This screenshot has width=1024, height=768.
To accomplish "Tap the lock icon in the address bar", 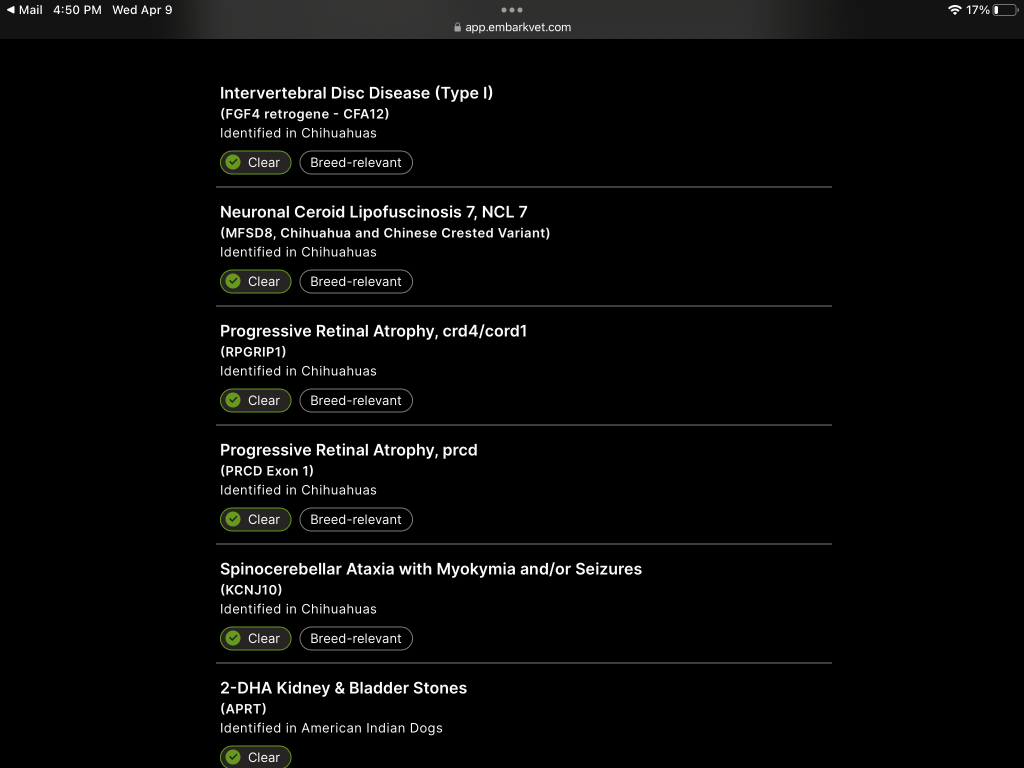I will pyautogui.click(x=458, y=28).
